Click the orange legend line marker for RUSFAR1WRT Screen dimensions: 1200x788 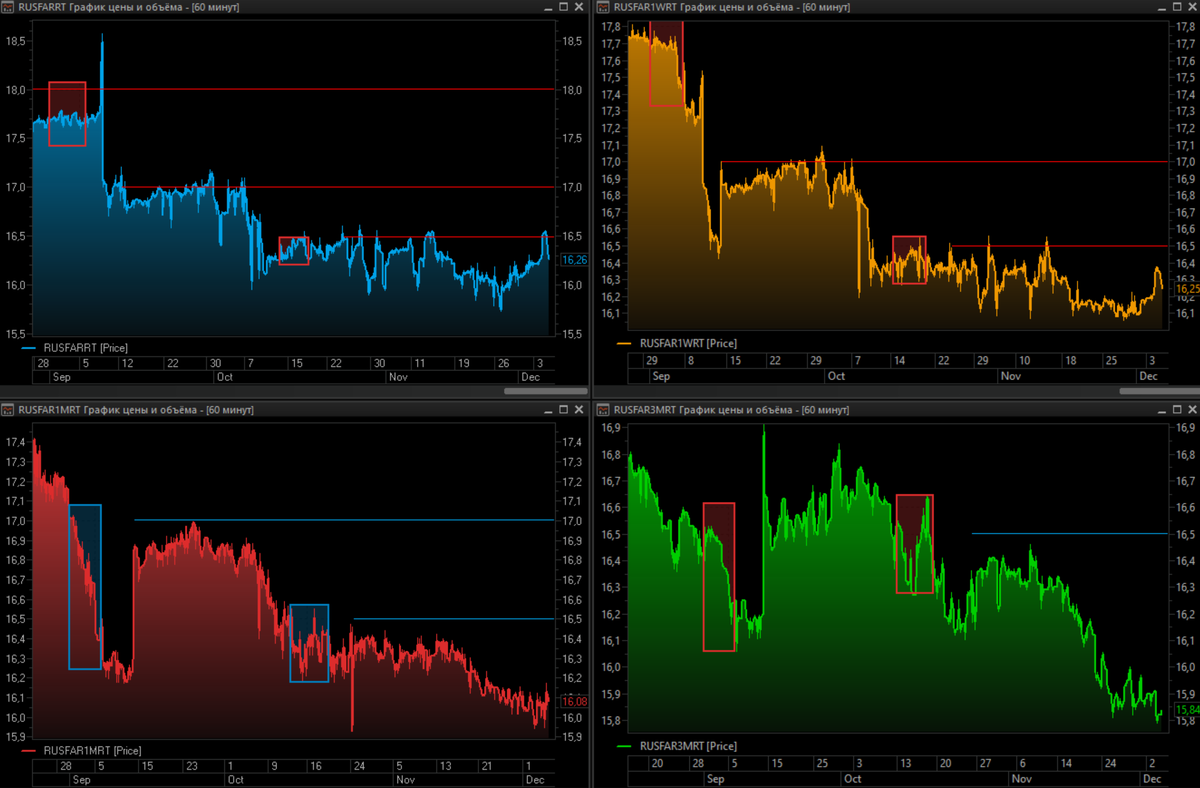(x=625, y=343)
